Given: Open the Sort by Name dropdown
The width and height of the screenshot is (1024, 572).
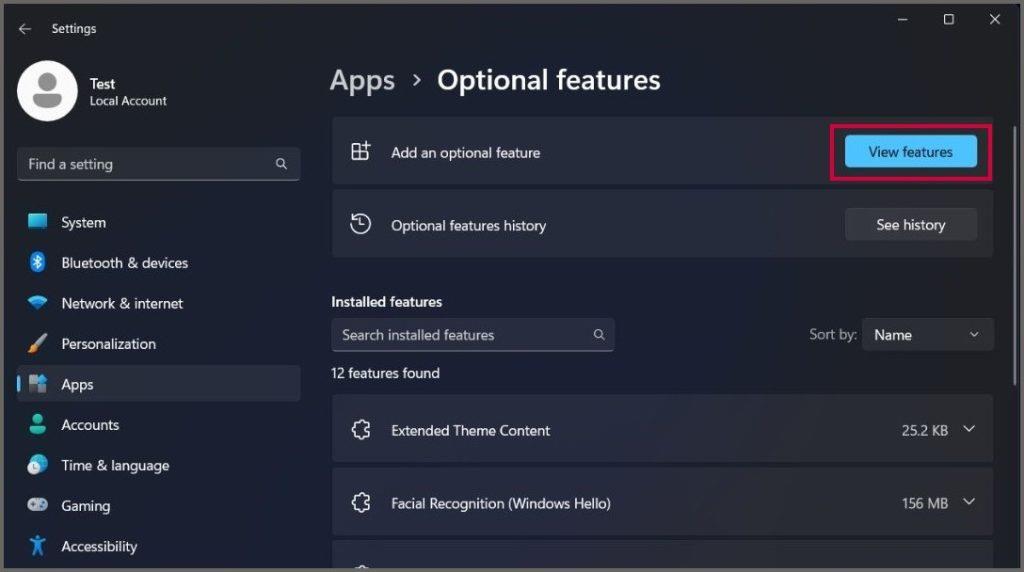Looking at the screenshot, I should click(927, 334).
